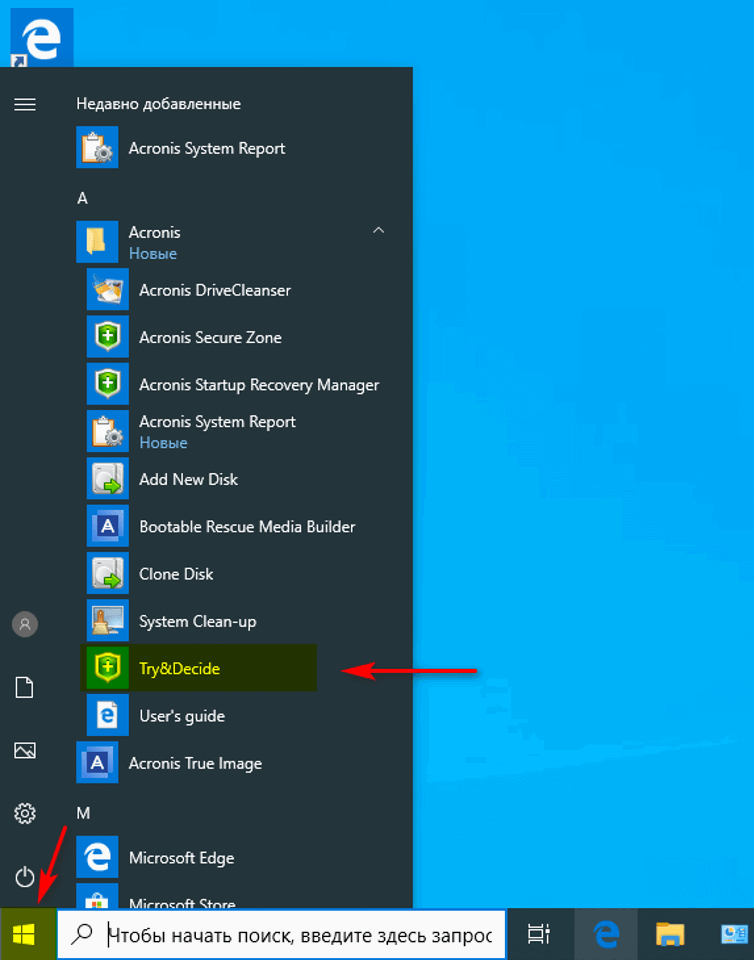Click "Недавно добавленные" heading
This screenshot has width=754, height=960.
tap(159, 103)
